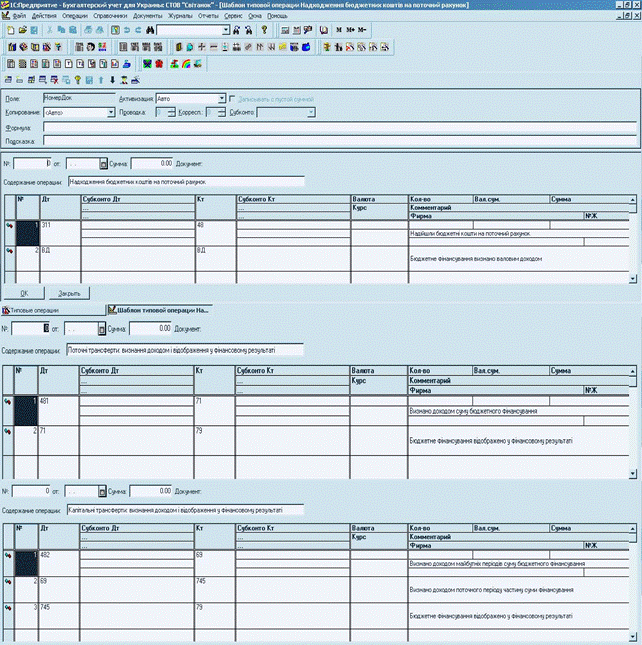Click the New document icon
This screenshot has height=645, width=642.
coord(11,30)
